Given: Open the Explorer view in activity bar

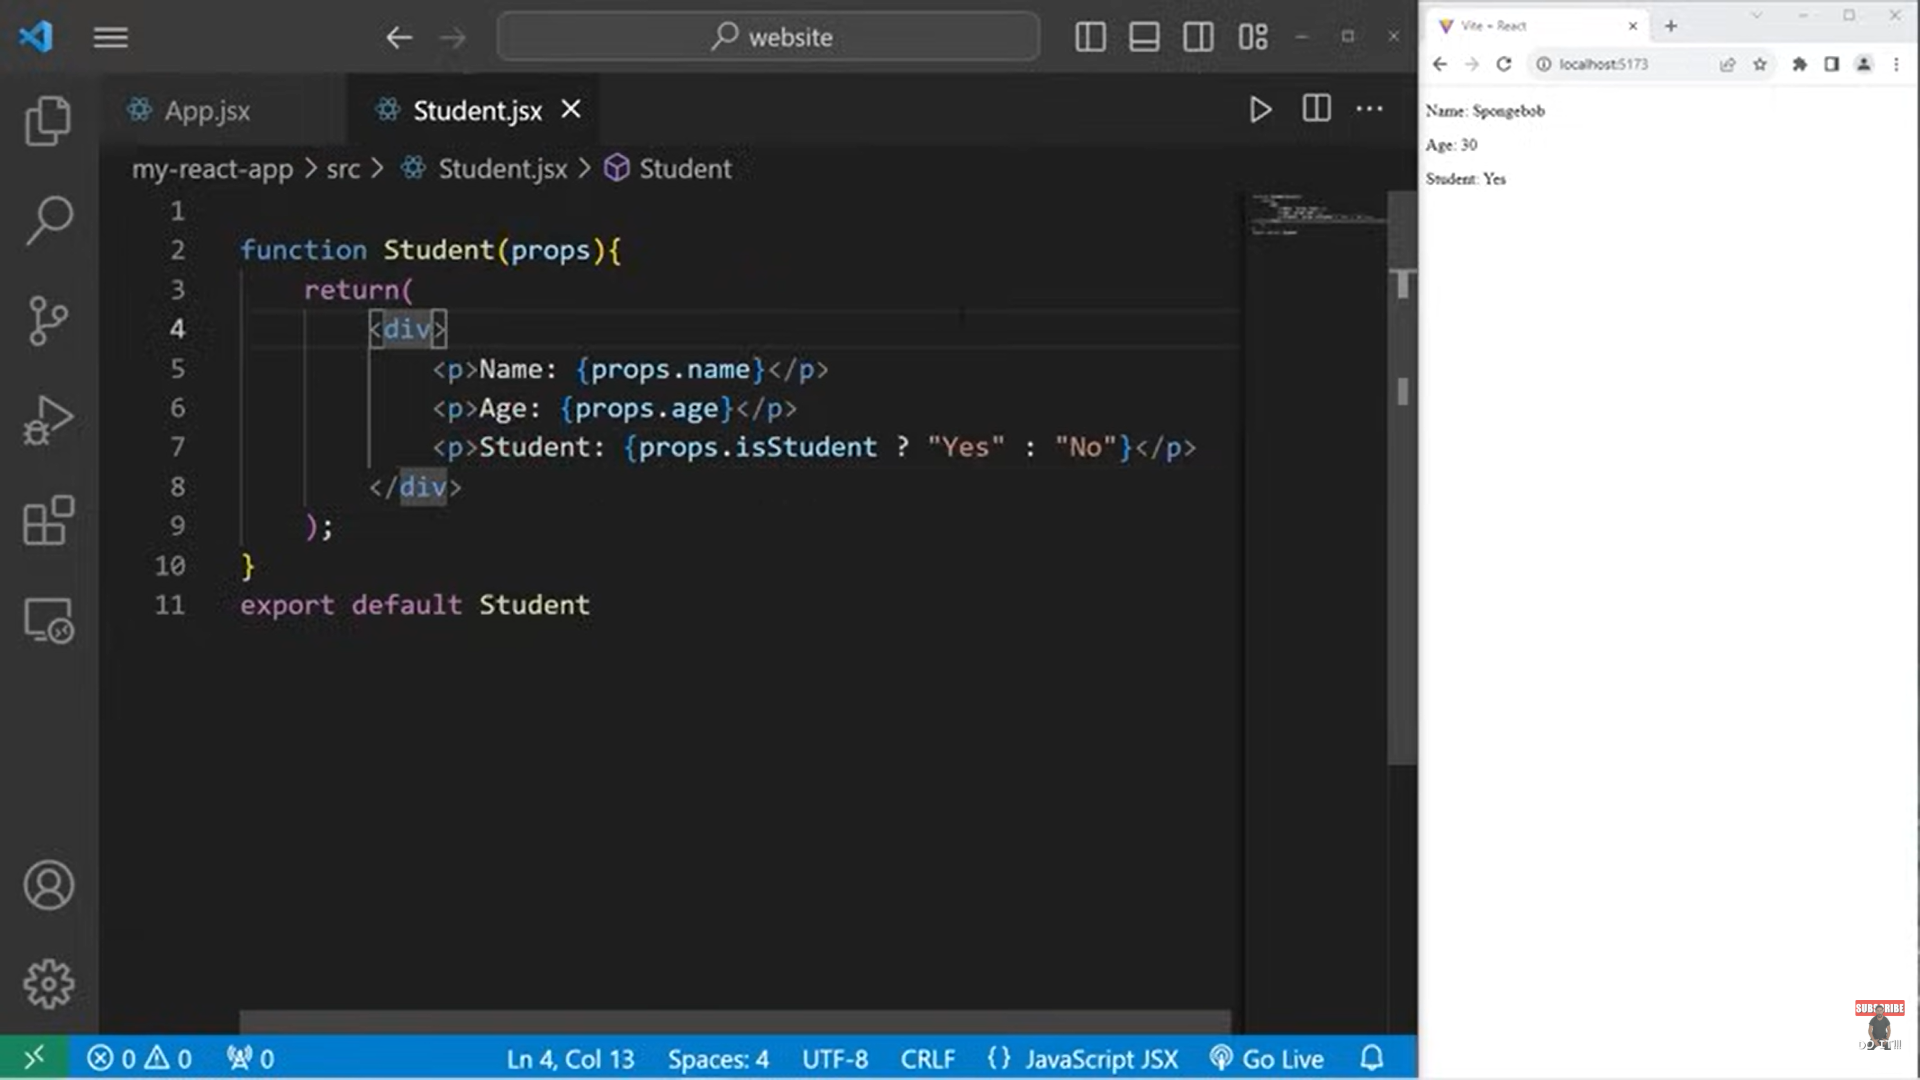Looking at the screenshot, I should tap(48, 121).
